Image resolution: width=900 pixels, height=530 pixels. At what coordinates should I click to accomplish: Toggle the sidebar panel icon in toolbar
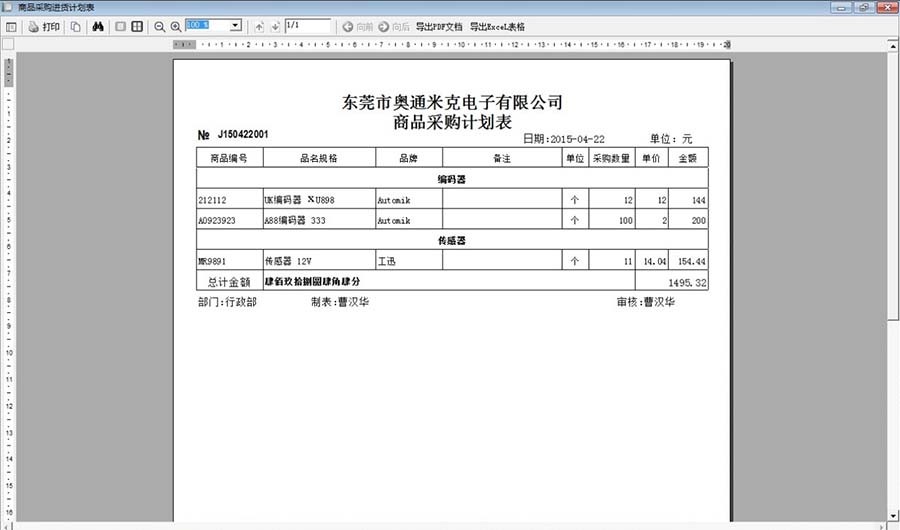[11, 27]
